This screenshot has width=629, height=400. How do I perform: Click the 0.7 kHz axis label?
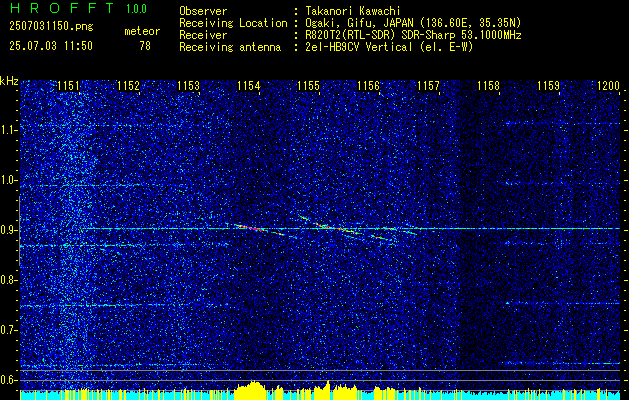tap(9, 330)
